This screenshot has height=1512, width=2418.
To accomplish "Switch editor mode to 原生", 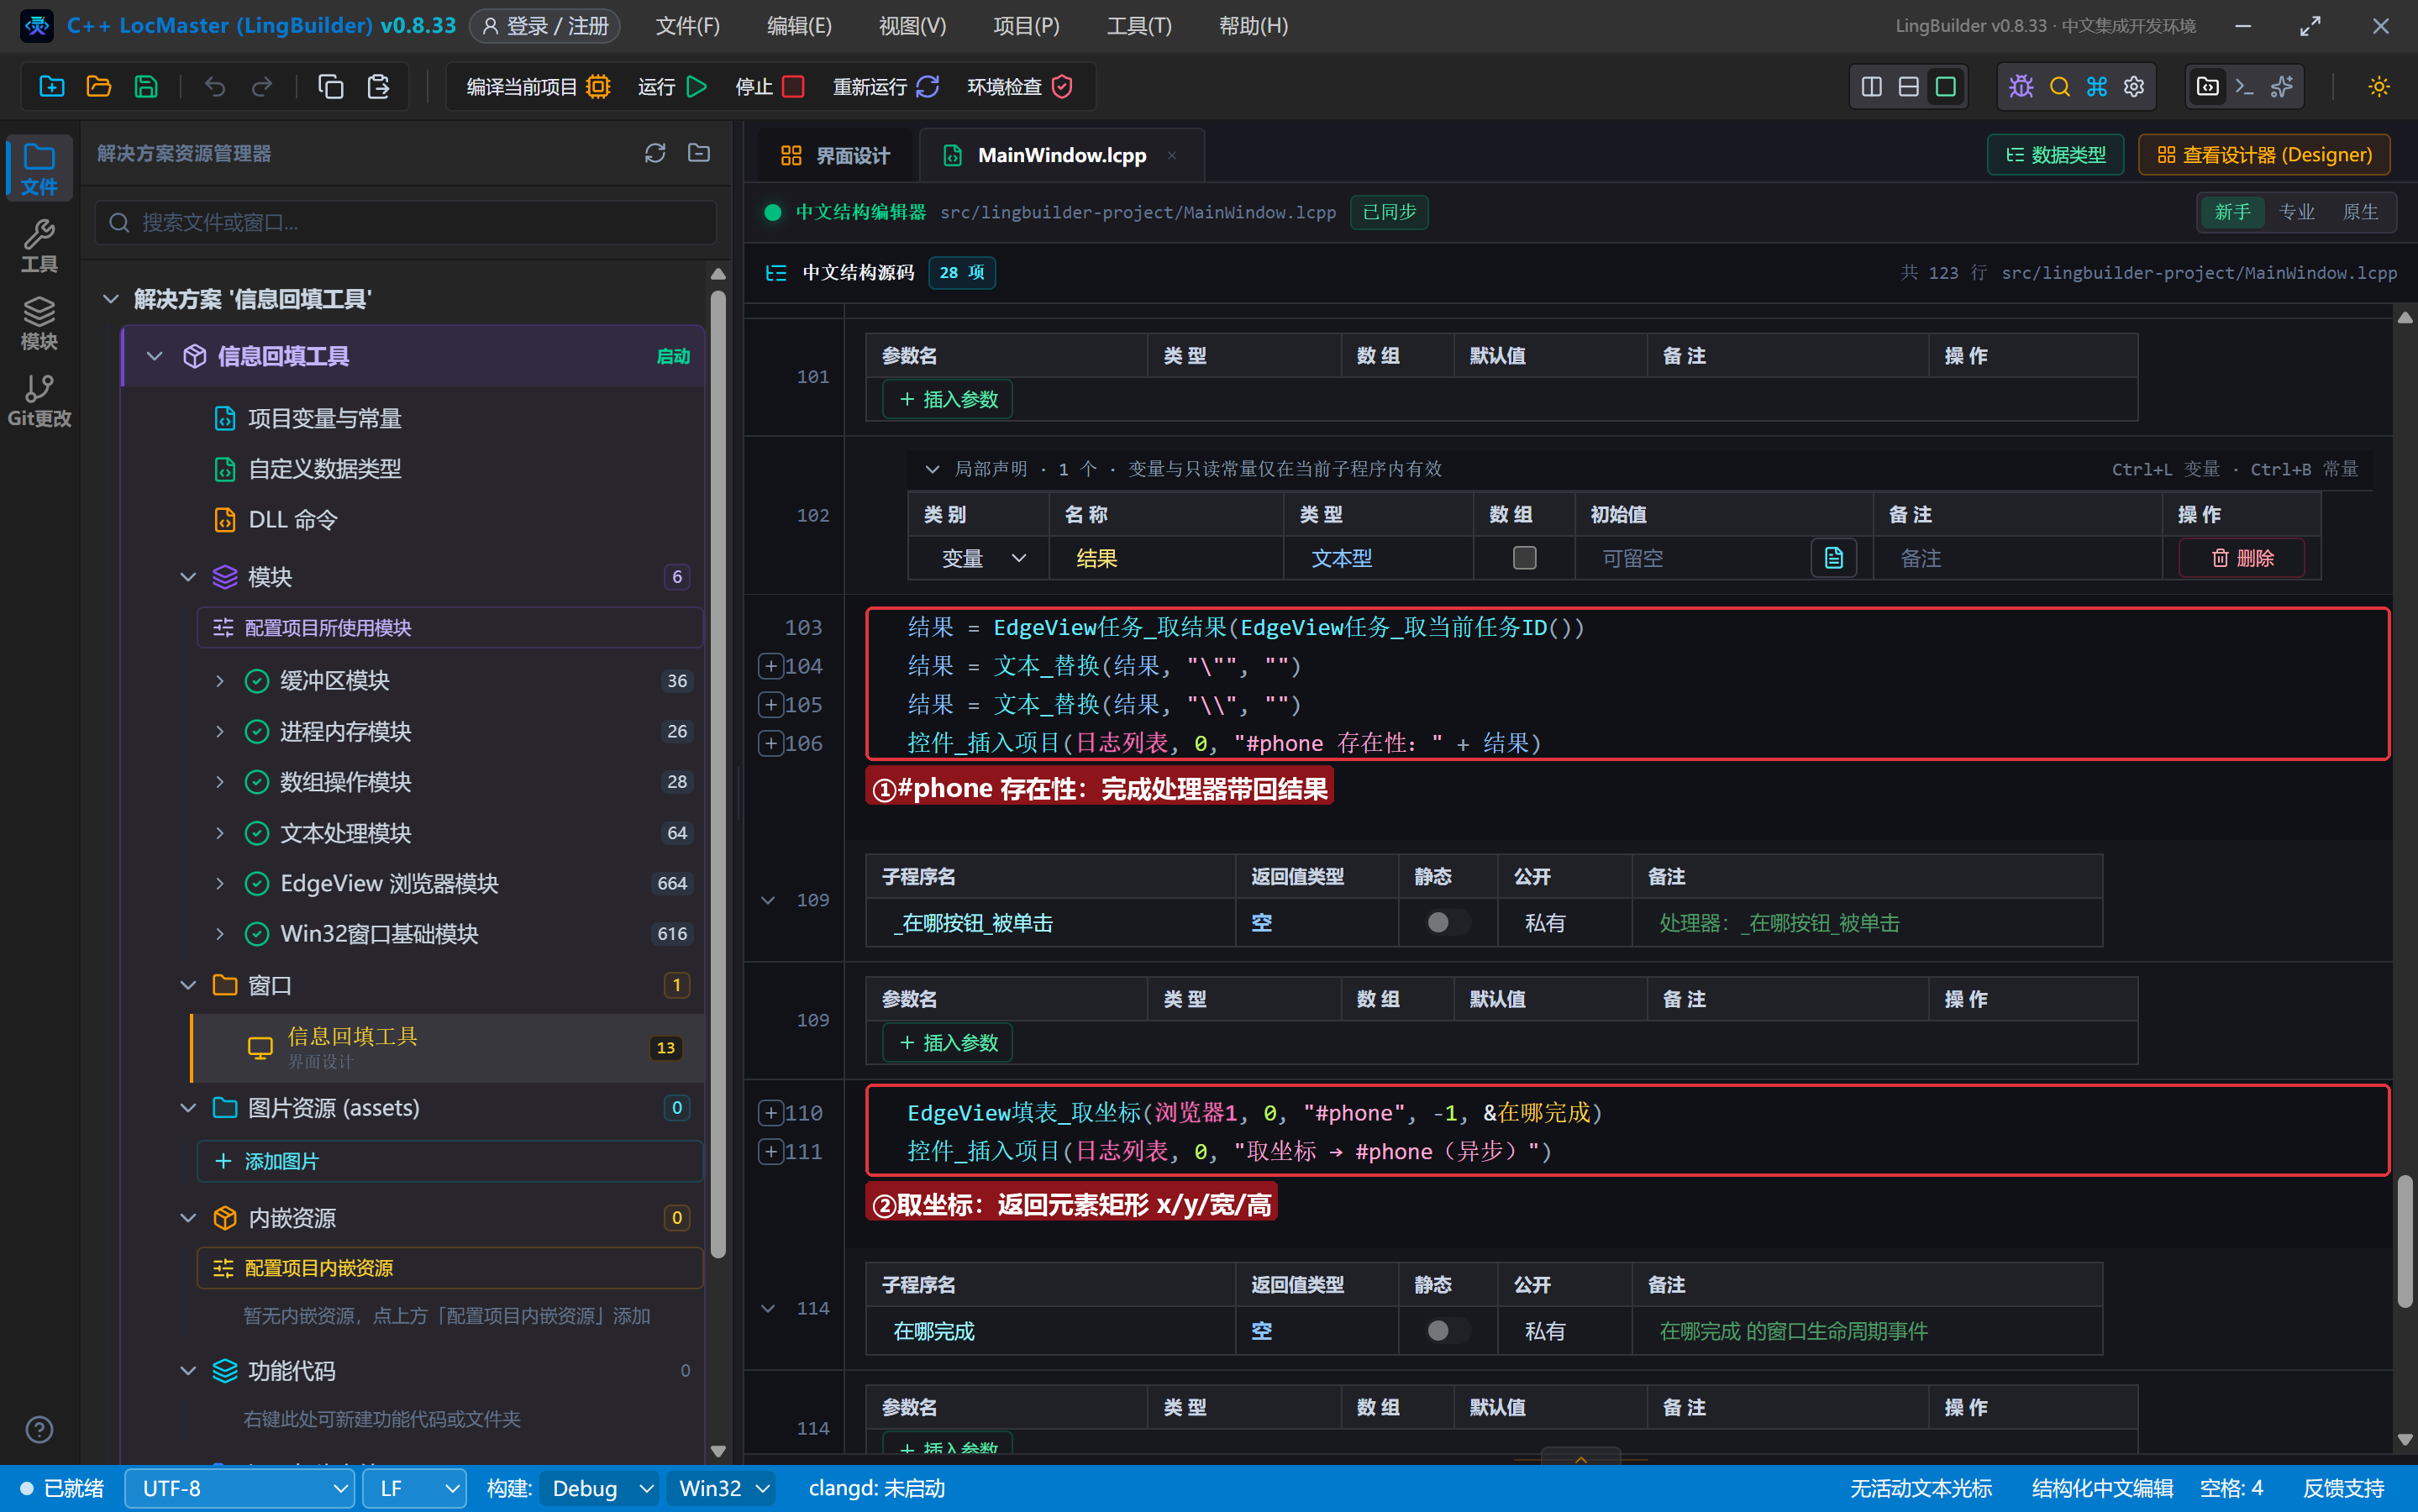I will (2361, 212).
